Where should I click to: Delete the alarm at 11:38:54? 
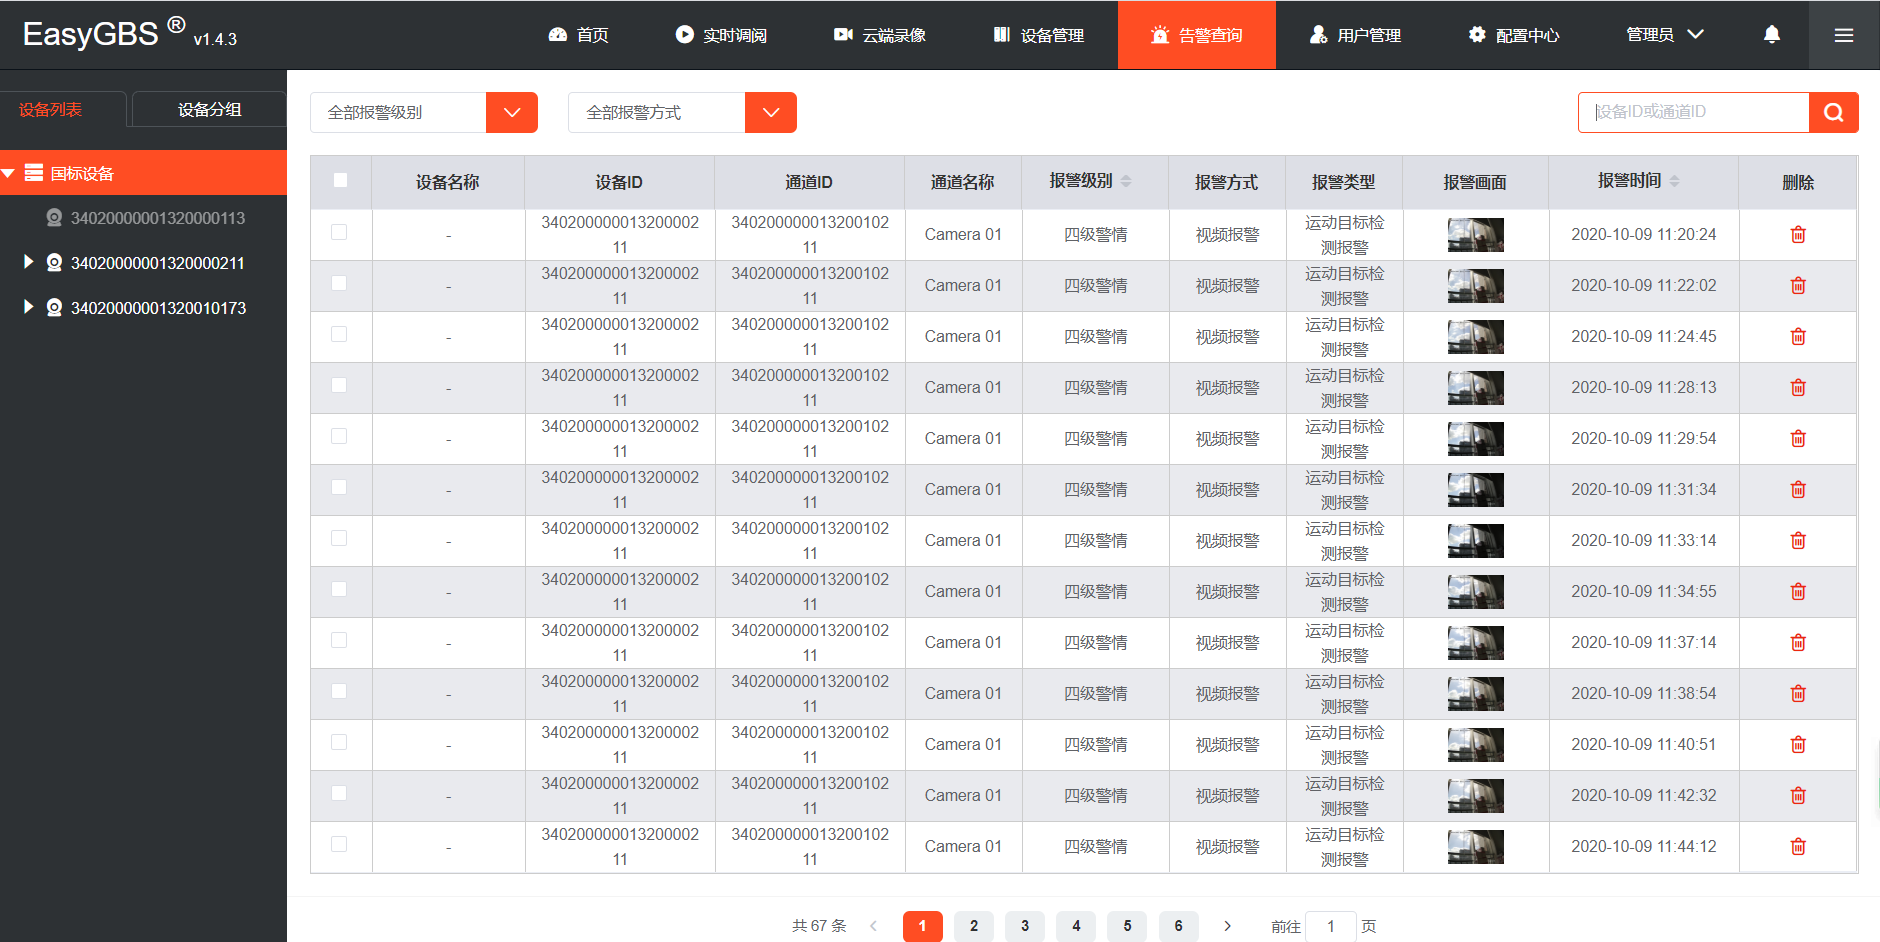tap(1798, 693)
